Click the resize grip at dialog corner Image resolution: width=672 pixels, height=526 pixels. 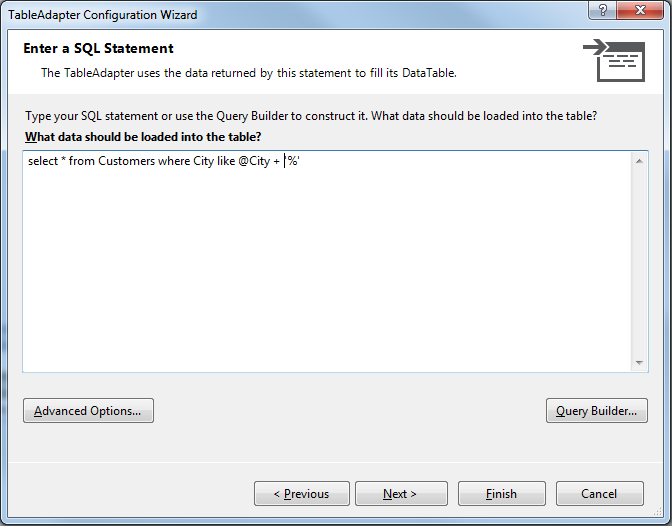click(x=657, y=511)
